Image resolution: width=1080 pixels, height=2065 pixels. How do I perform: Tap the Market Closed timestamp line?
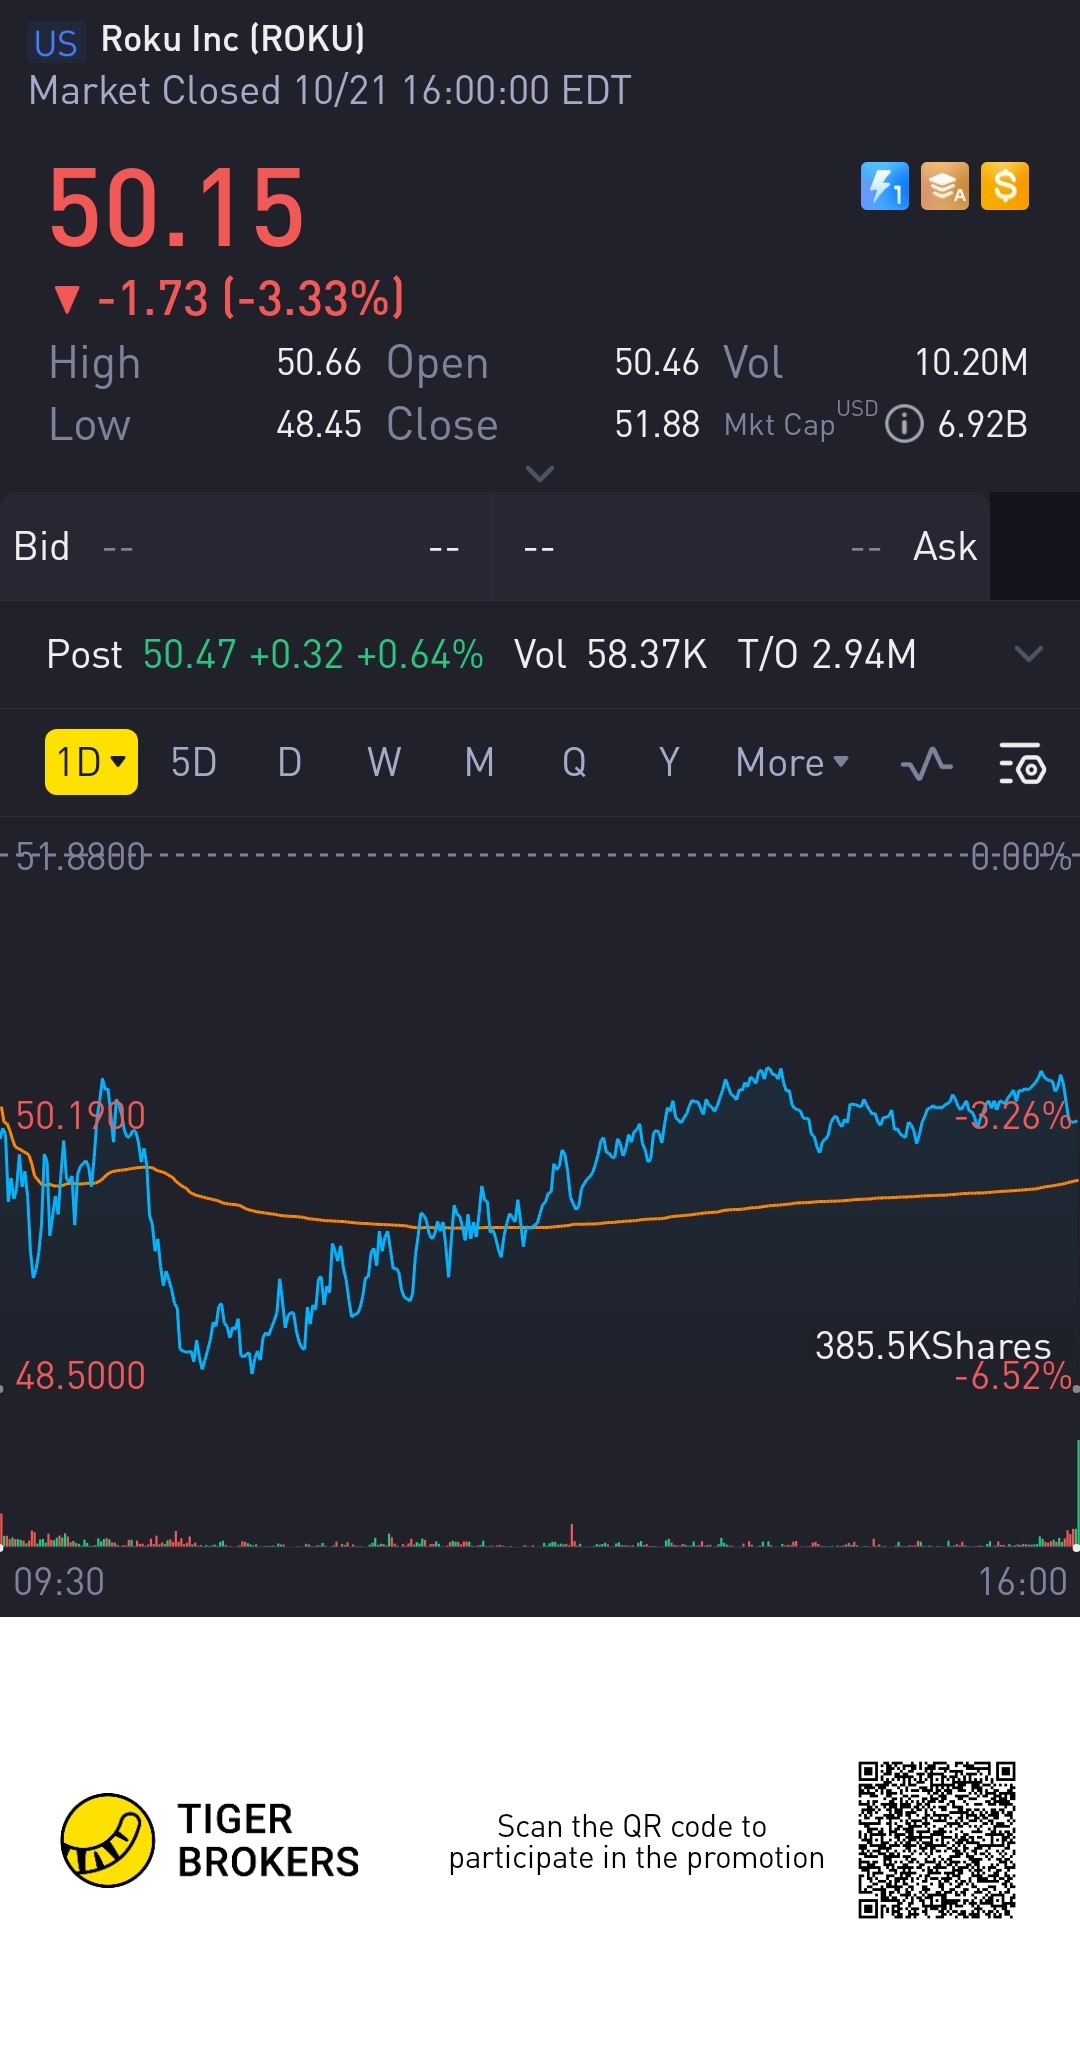point(330,91)
